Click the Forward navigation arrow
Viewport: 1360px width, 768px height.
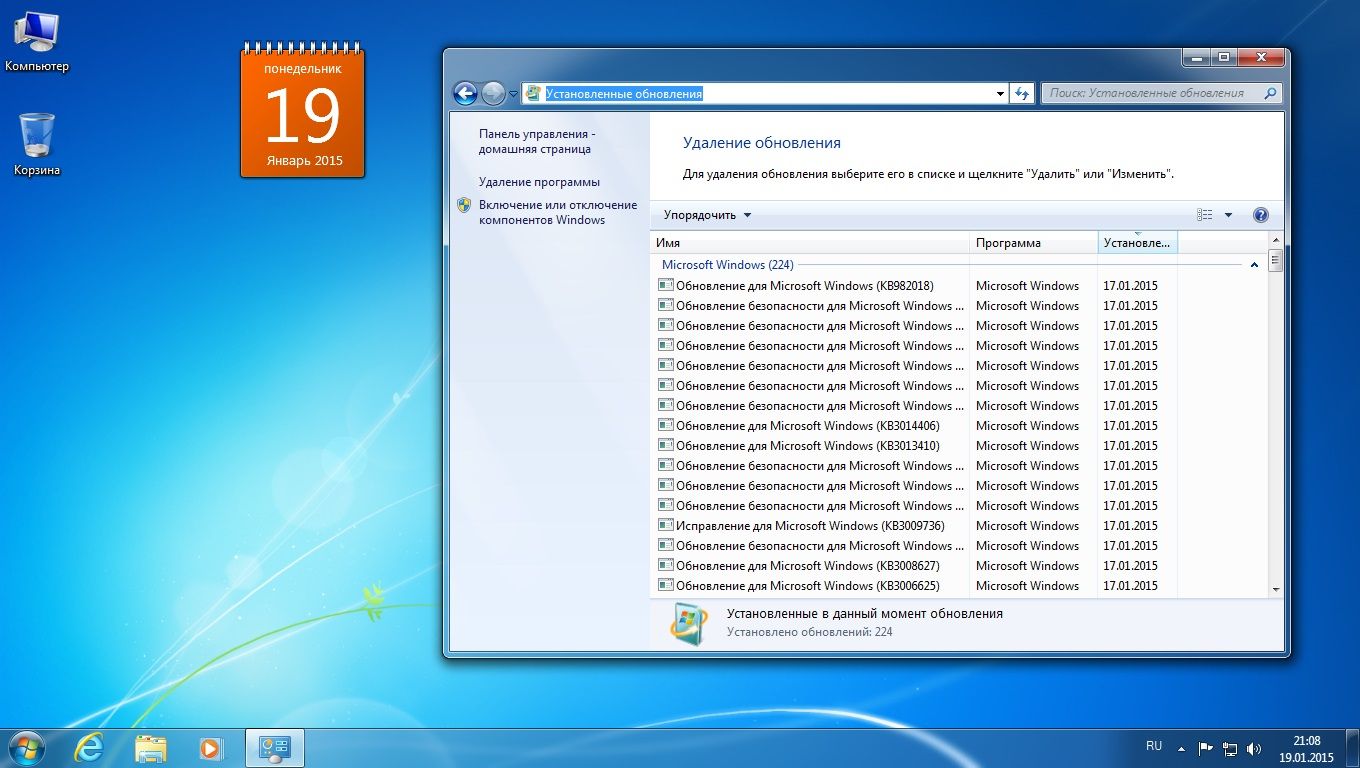493,93
